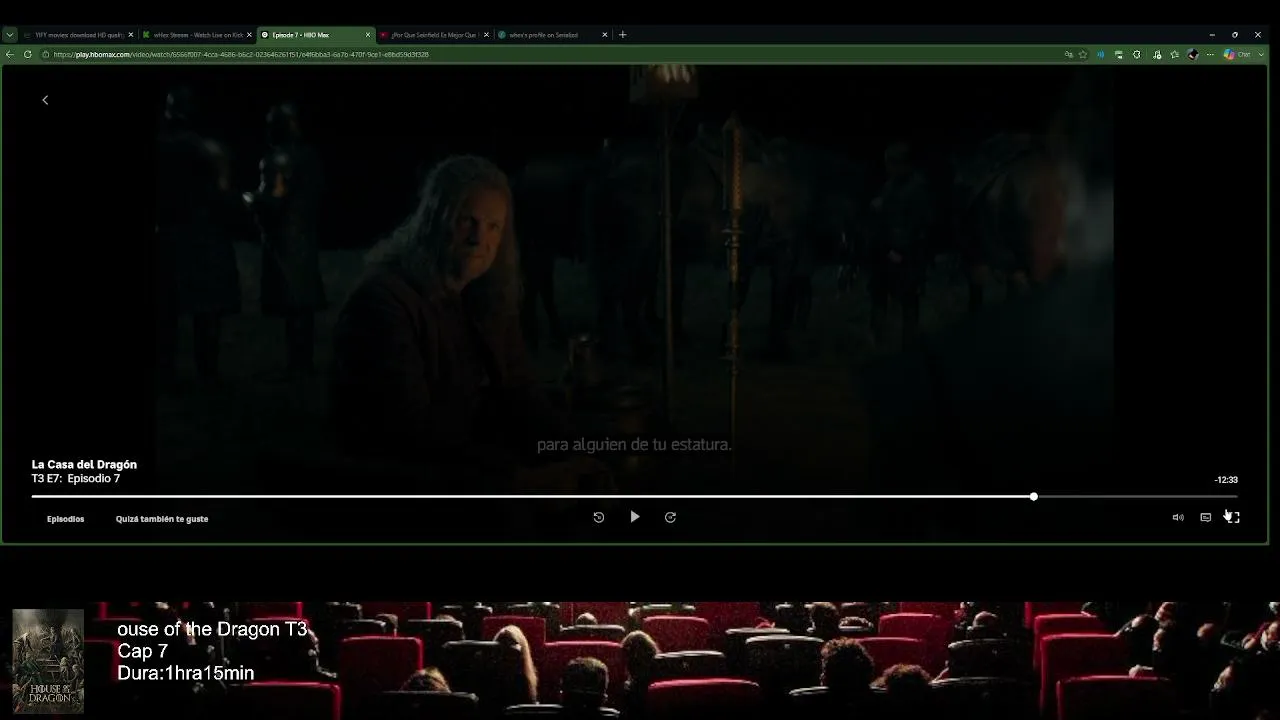Close the Kick stream tab

coord(249,35)
